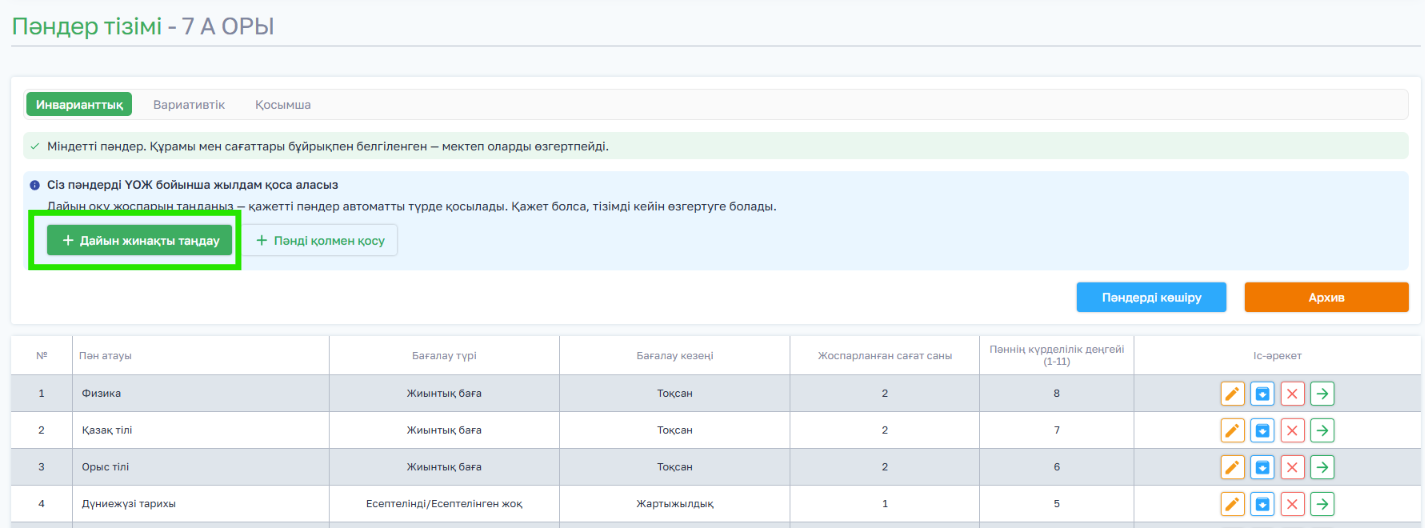Viewport: 1425px width, 528px height.
Task: Delete the Қазақ тілі row
Action: pyautogui.click(x=1293, y=430)
